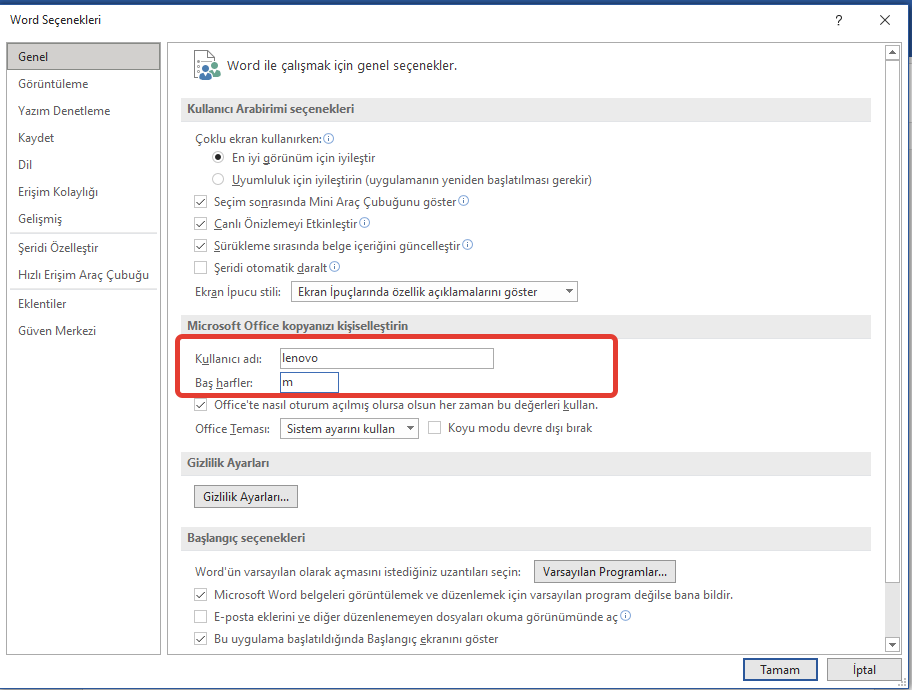Toggle Koyu modu devre dışı bırak checkbox
The width and height of the screenshot is (912, 690).
(x=435, y=428)
